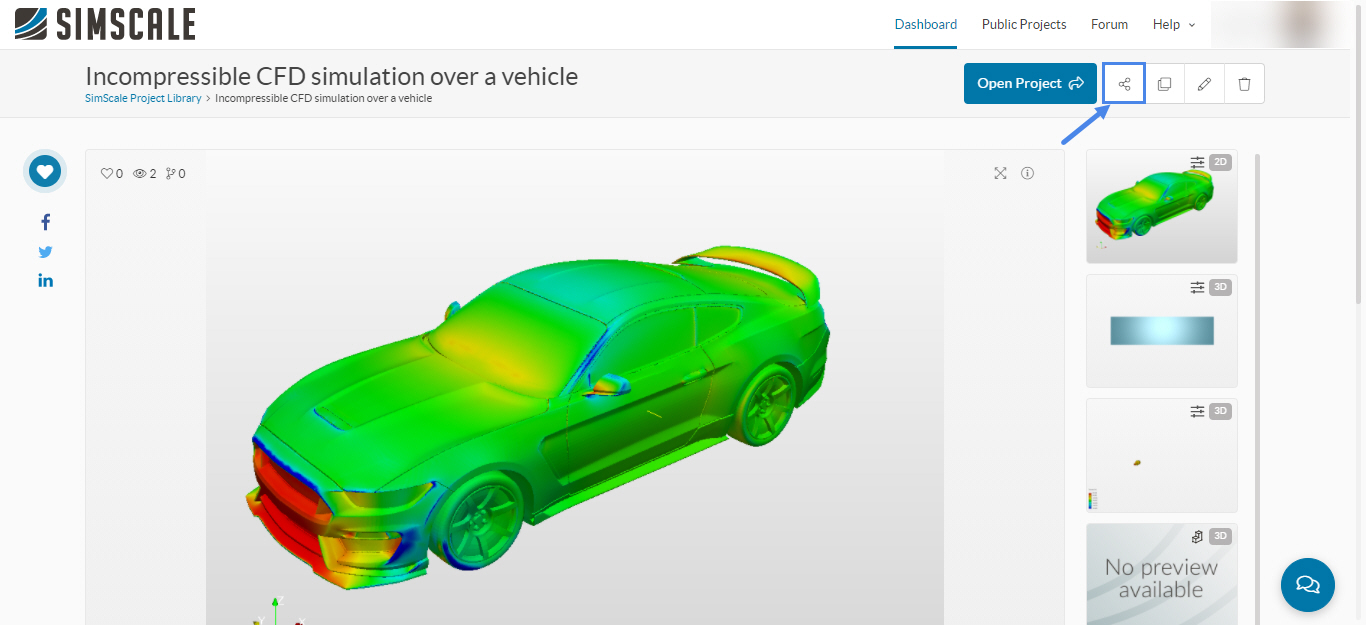Click the share project icon
This screenshot has height=625, width=1366.
click(x=1124, y=84)
